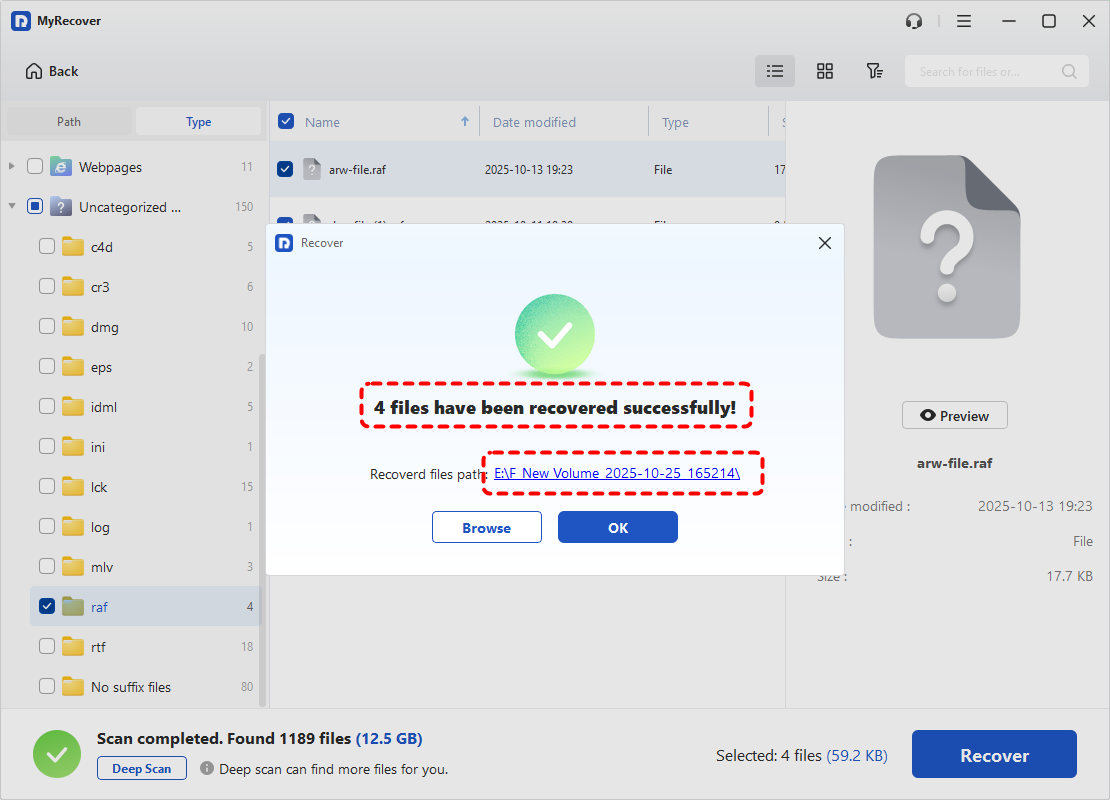Switch to grid thumbnail view

[x=825, y=71]
